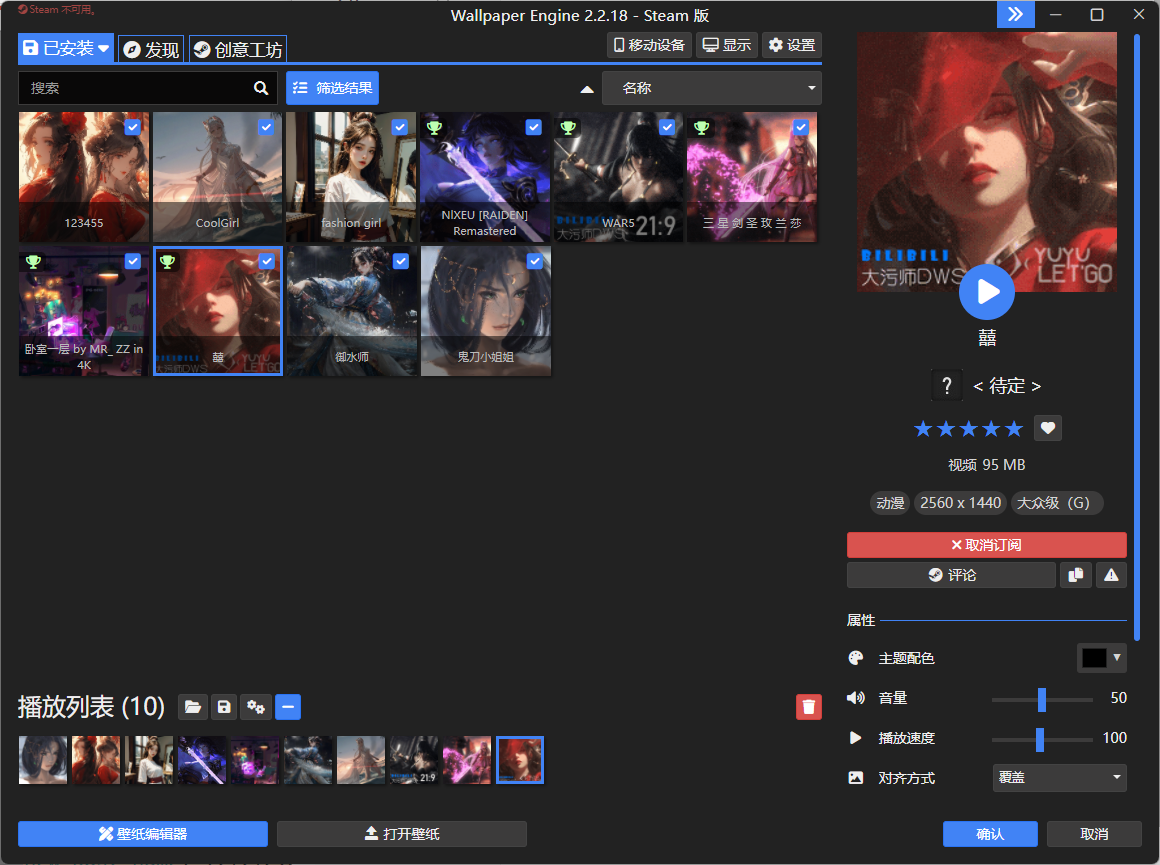Select first playlist thumbnail dark-haired girl

43,760
